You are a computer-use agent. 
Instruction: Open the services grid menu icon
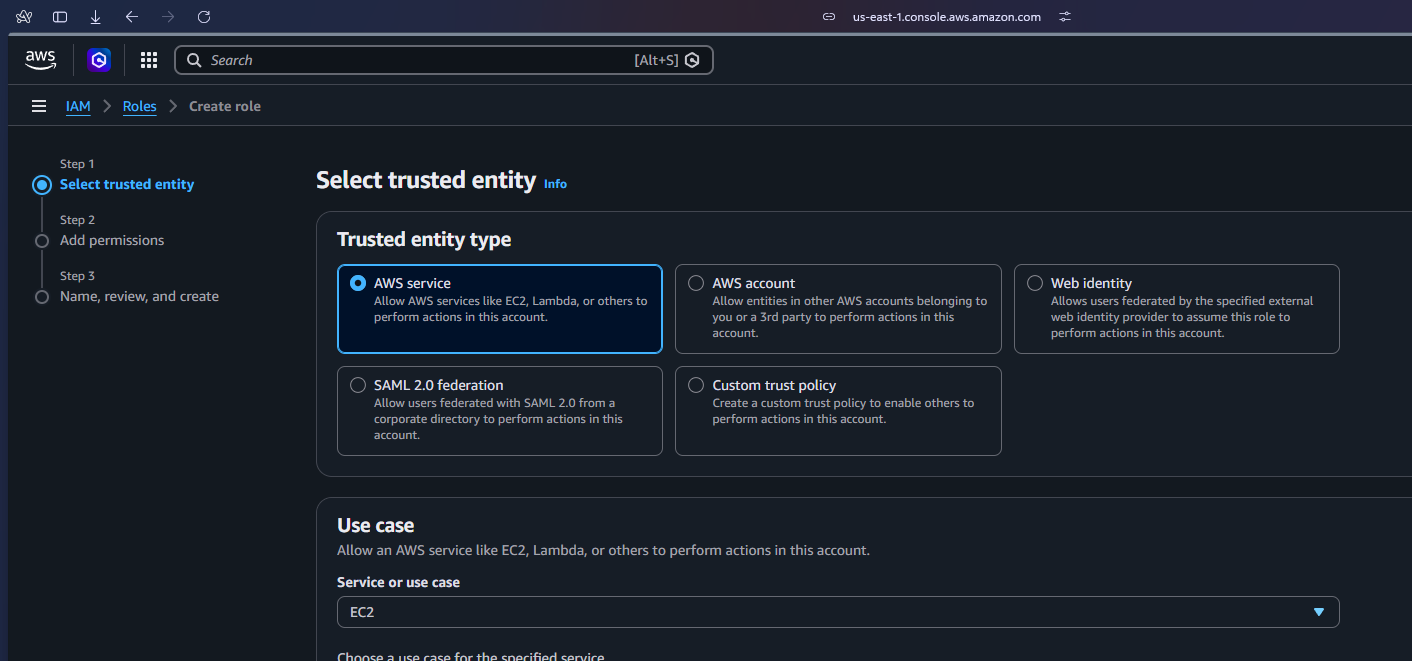149,60
